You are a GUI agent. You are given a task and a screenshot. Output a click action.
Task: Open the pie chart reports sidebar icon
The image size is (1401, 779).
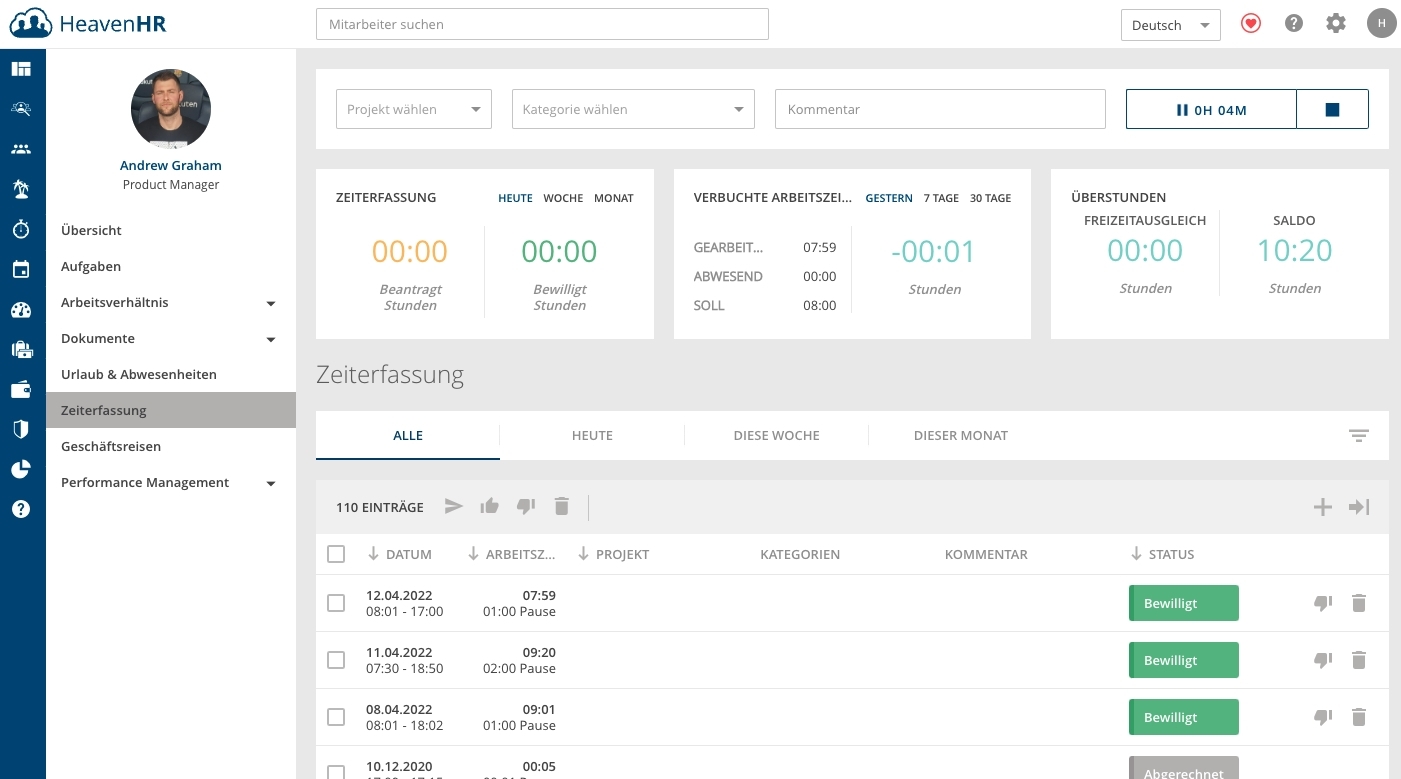point(21,469)
